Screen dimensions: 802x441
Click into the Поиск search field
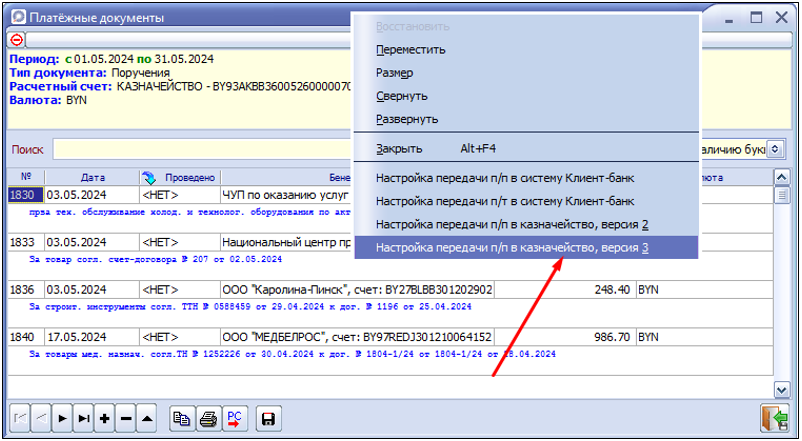coord(200,149)
